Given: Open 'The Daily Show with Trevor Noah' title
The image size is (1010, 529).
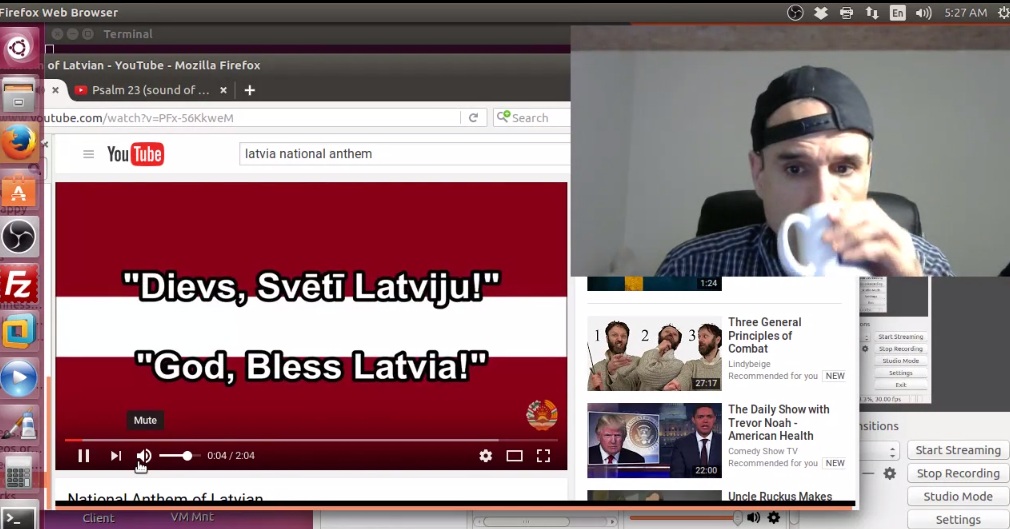Looking at the screenshot, I should click(x=779, y=422).
